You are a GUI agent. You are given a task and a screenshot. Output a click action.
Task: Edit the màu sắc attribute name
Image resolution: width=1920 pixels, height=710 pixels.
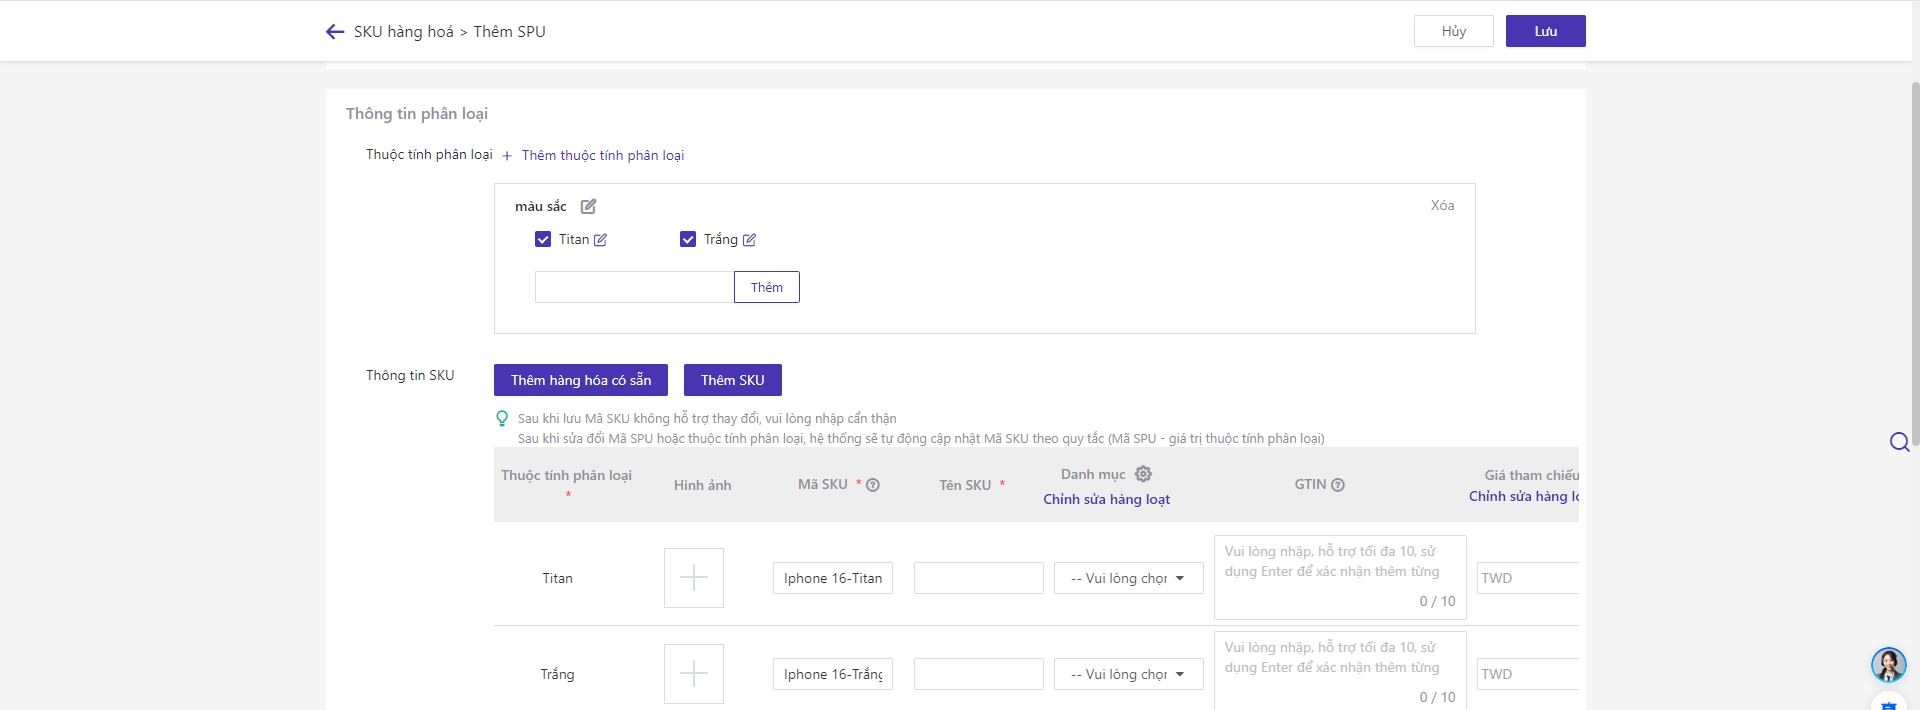coord(589,206)
